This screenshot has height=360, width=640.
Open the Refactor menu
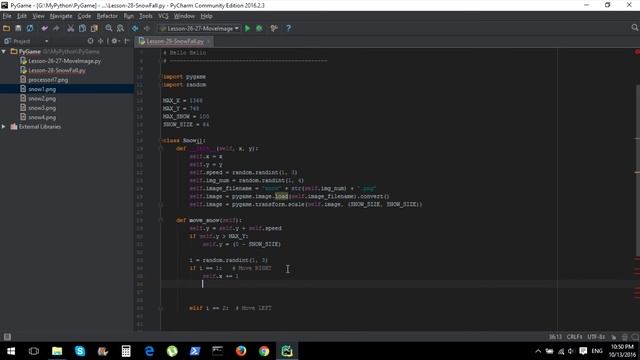[x=107, y=16]
